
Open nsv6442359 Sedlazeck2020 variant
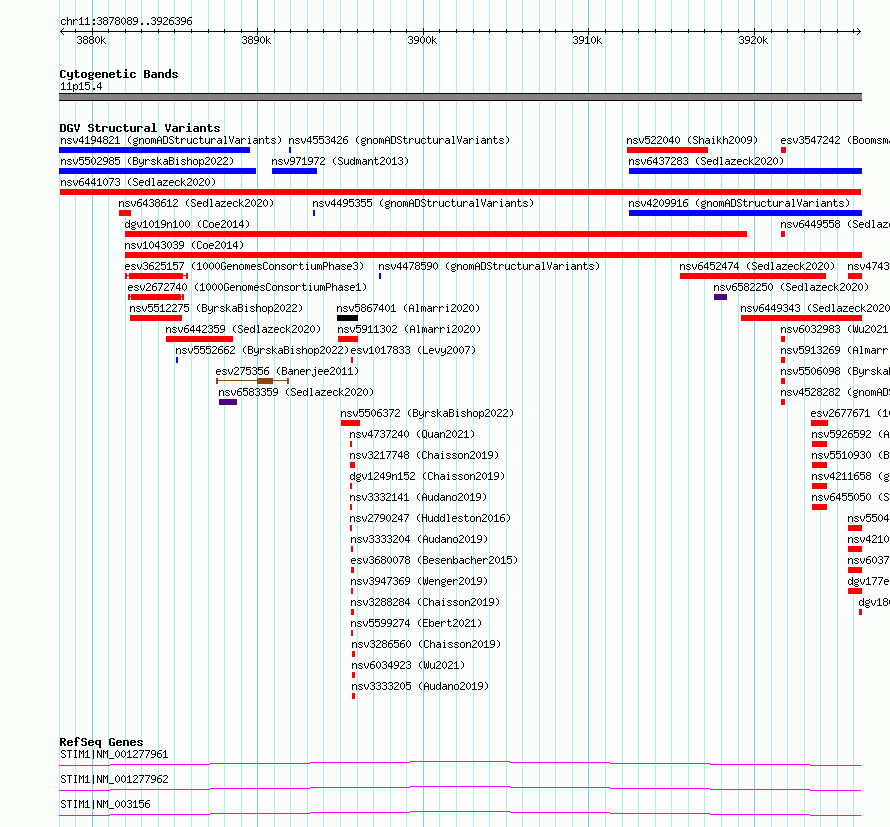tap(243, 329)
